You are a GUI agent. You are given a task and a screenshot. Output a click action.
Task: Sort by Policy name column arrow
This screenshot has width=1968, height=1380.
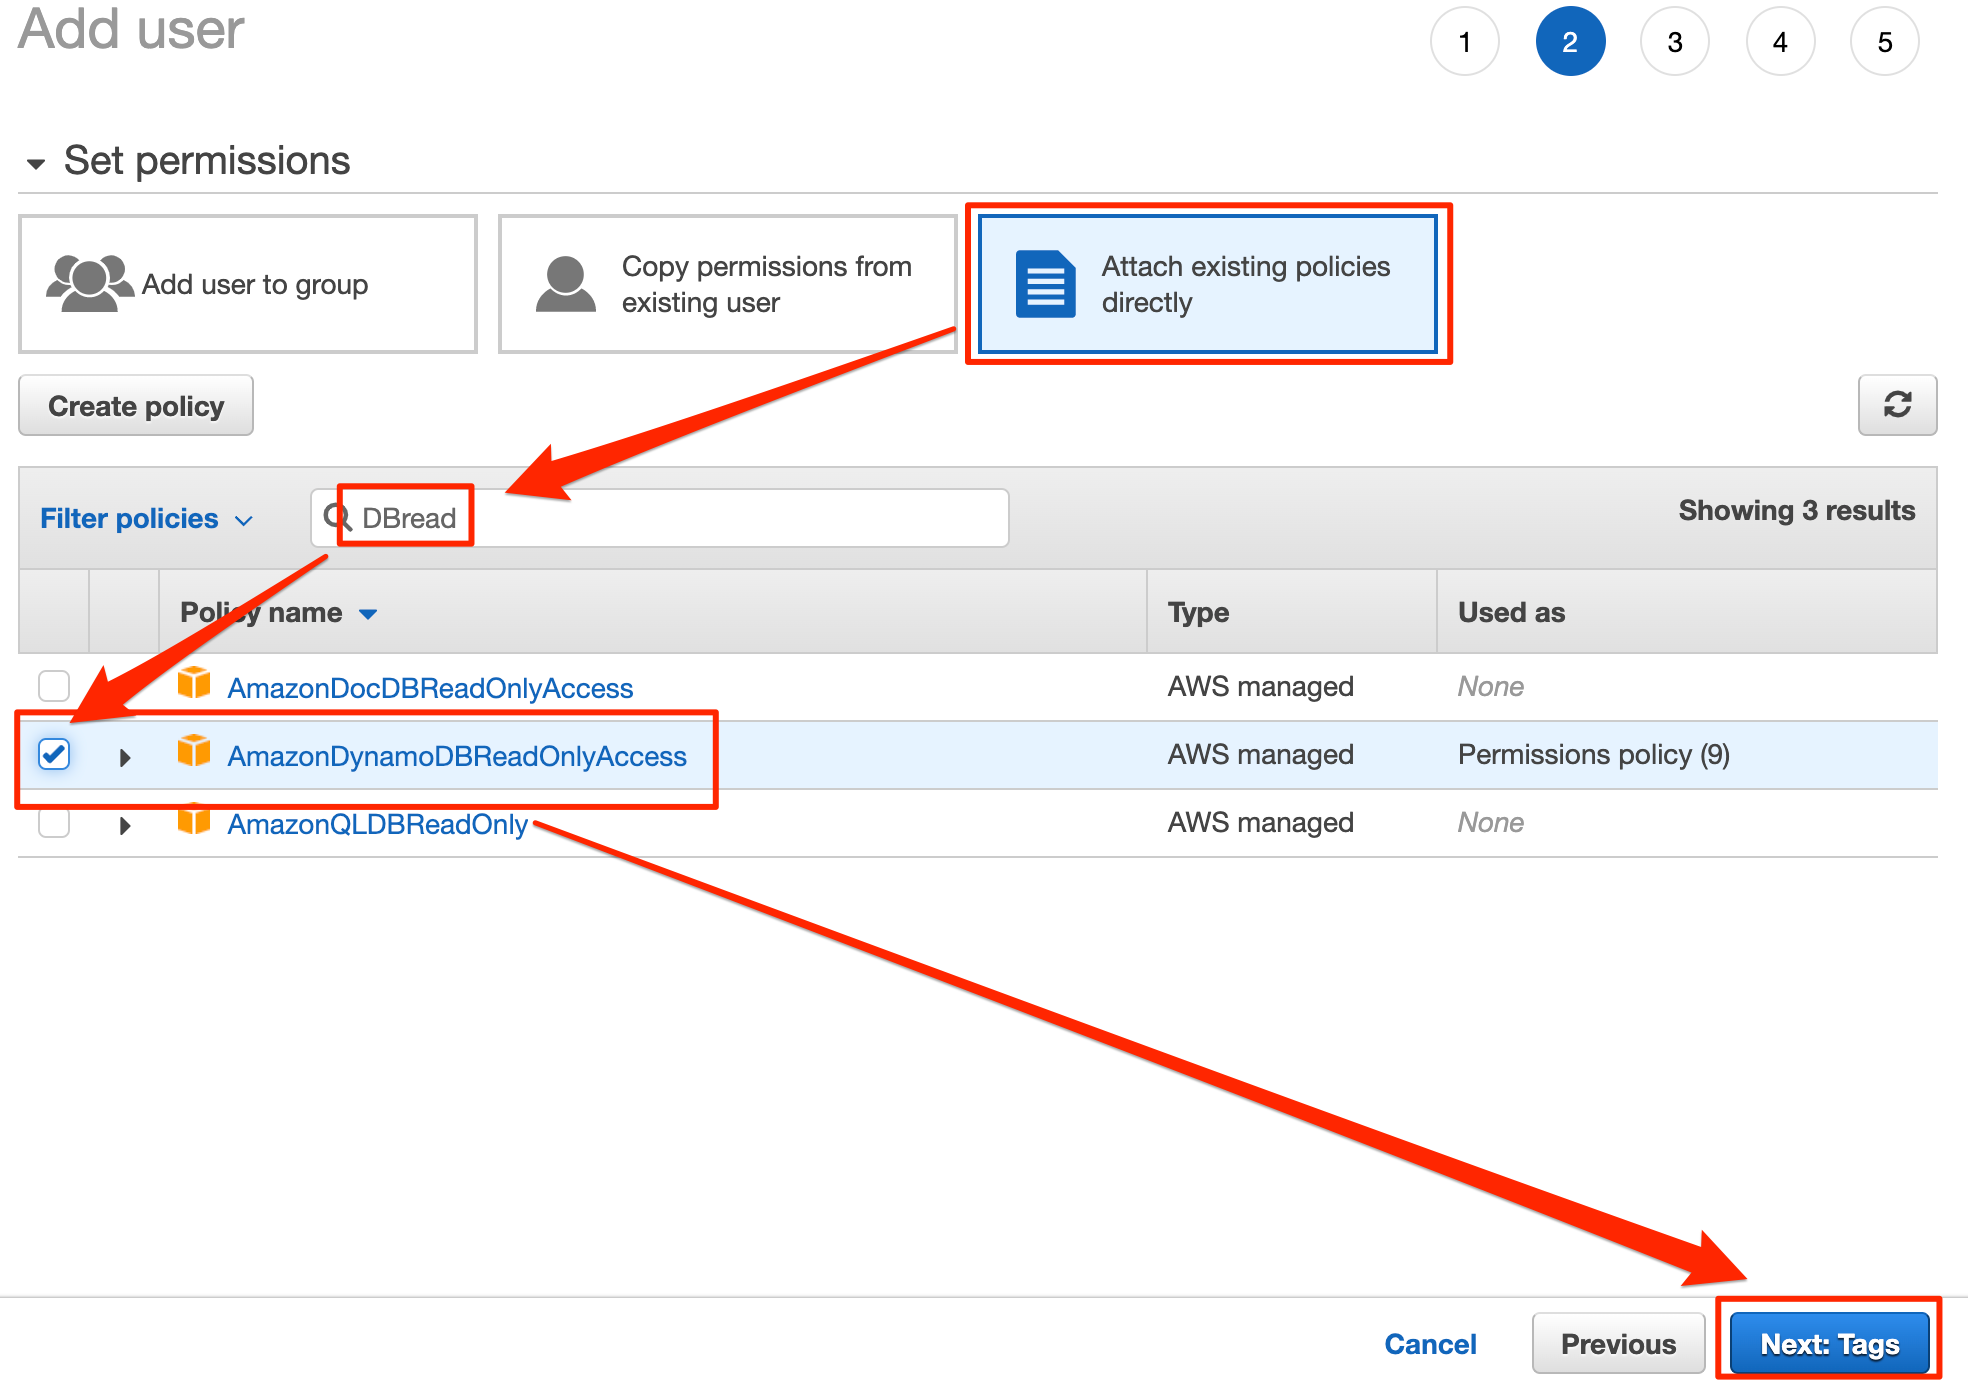(x=368, y=613)
